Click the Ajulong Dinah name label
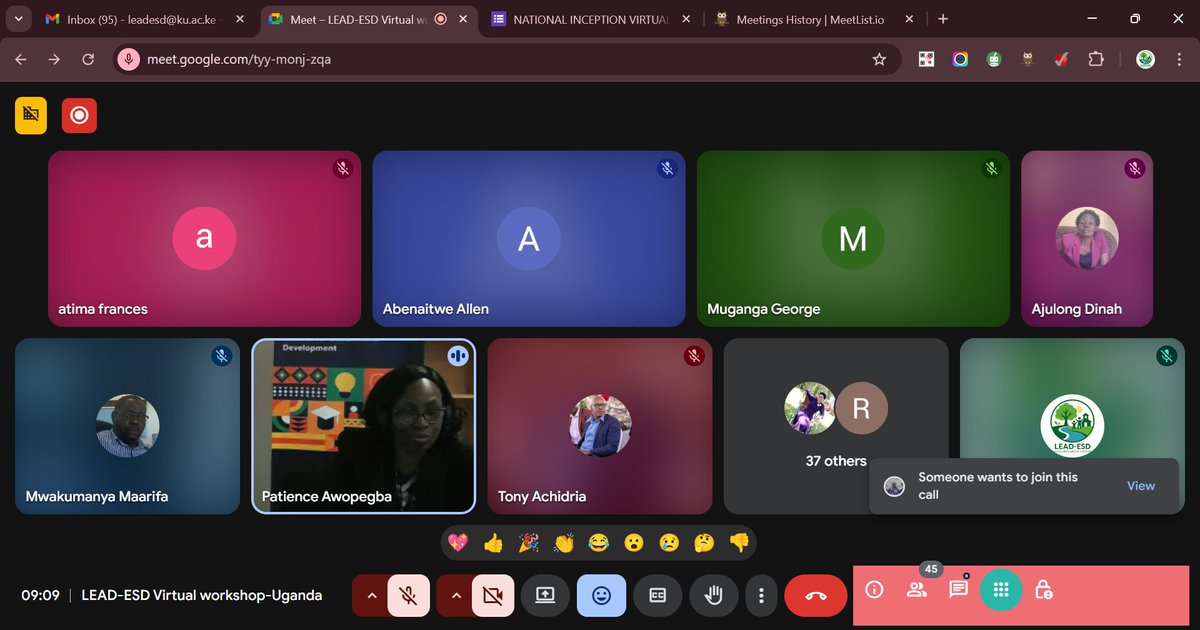1200x630 pixels. [x=1077, y=309]
